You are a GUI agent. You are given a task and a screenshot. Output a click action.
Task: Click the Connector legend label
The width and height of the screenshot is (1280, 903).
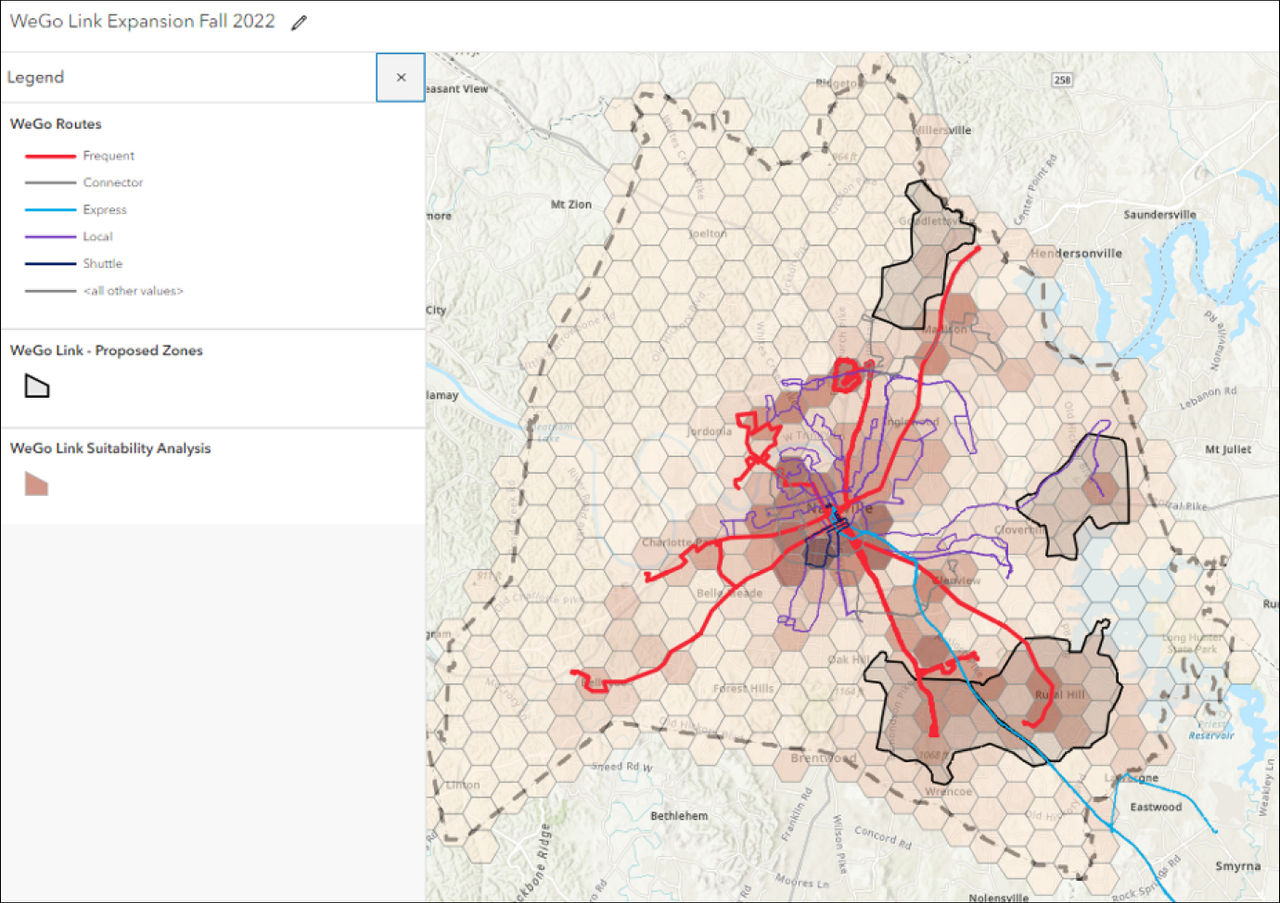point(113,183)
